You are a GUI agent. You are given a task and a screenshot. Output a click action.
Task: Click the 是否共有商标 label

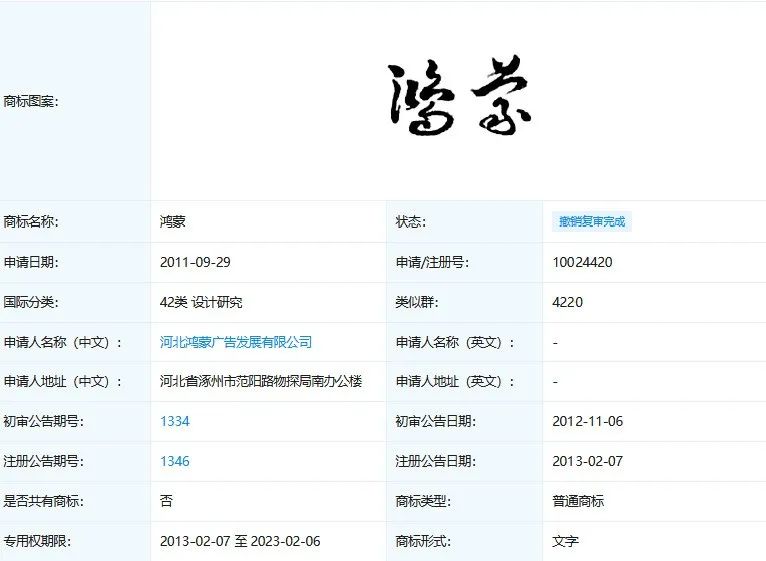(x=43, y=501)
